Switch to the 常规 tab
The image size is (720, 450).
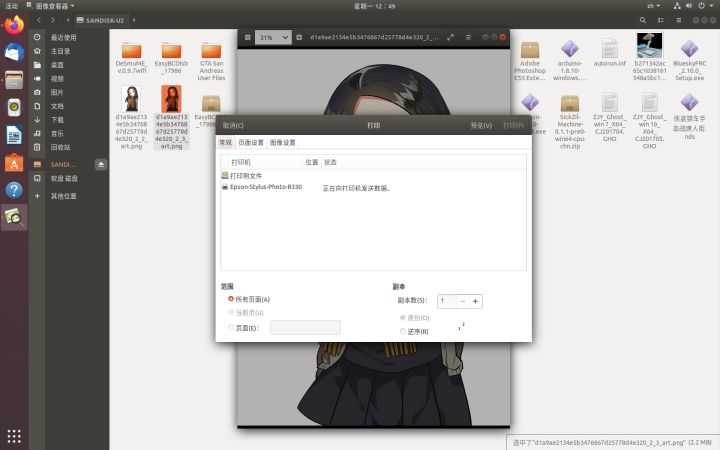225,142
